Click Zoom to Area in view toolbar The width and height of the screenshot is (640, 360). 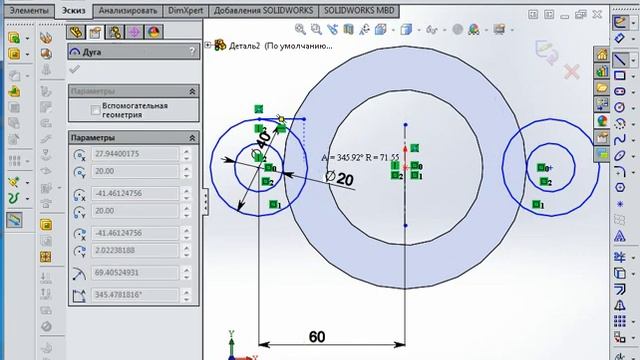pyautogui.click(x=316, y=29)
